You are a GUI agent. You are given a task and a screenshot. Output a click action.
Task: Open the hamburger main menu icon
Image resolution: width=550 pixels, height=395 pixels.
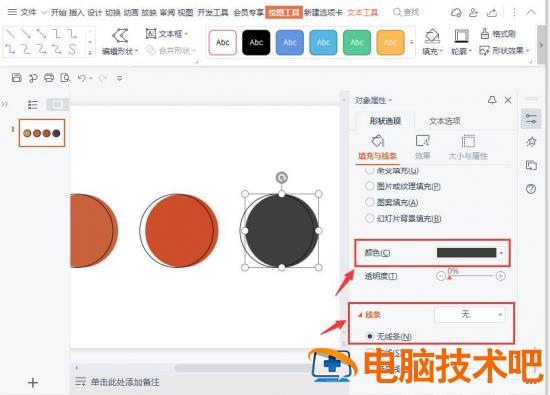[12, 12]
